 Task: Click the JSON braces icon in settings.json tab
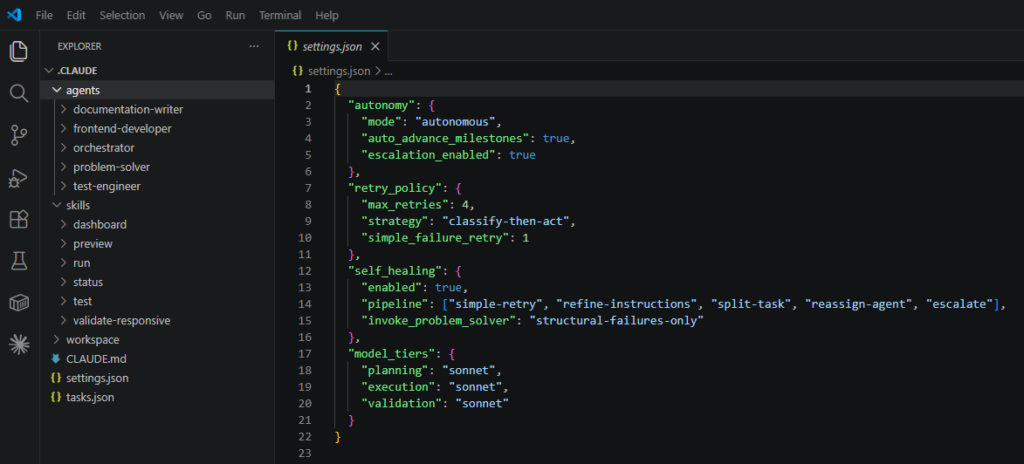(293, 46)
